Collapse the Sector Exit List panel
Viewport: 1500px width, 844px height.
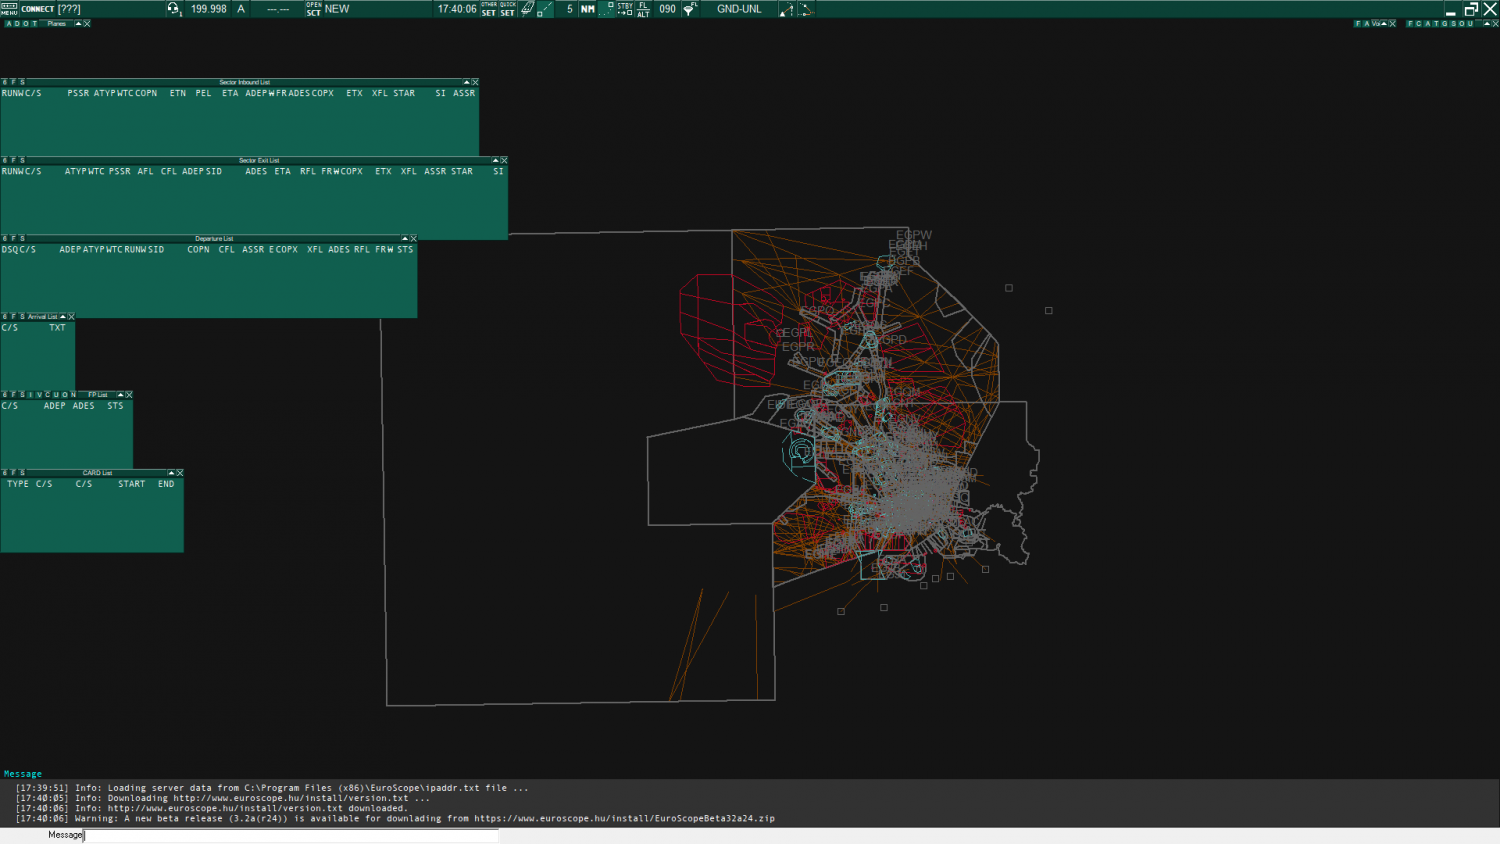tap(495, 160)
